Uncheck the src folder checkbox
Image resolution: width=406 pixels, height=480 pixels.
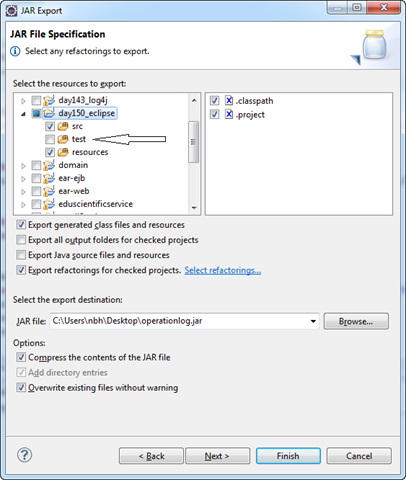[x=50, y=126]
